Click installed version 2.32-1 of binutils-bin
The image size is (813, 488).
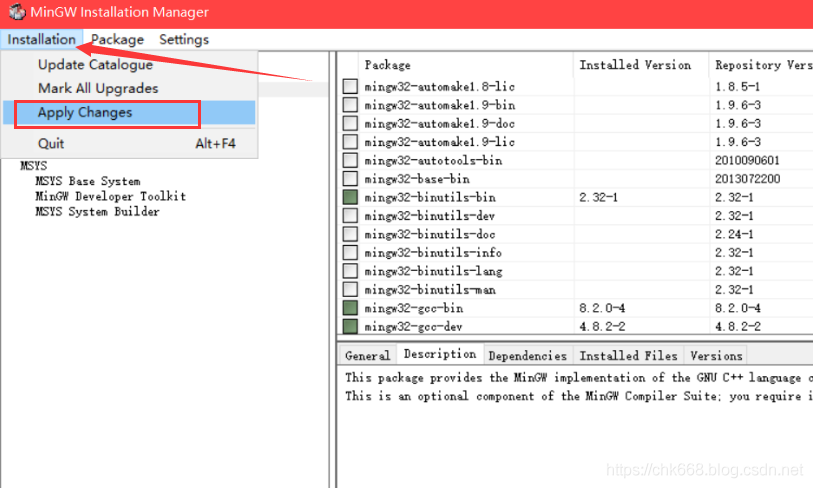[x=598, y=198]
